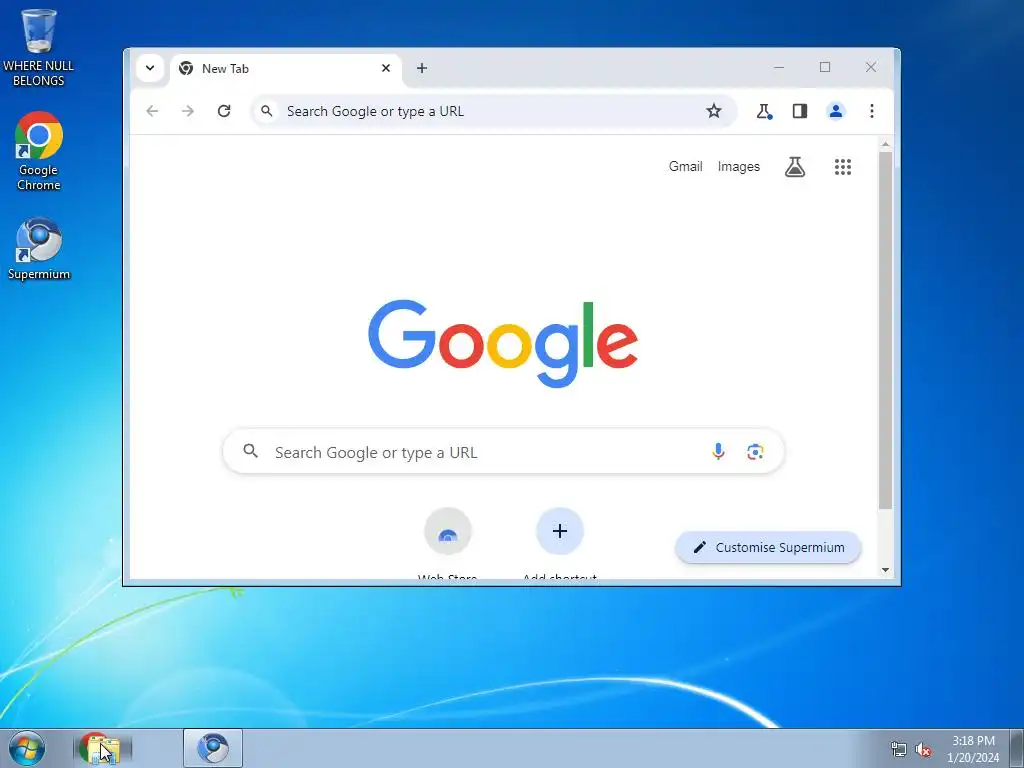
Task: Click the Supermium taskbar button
Action: pos(213,748)
